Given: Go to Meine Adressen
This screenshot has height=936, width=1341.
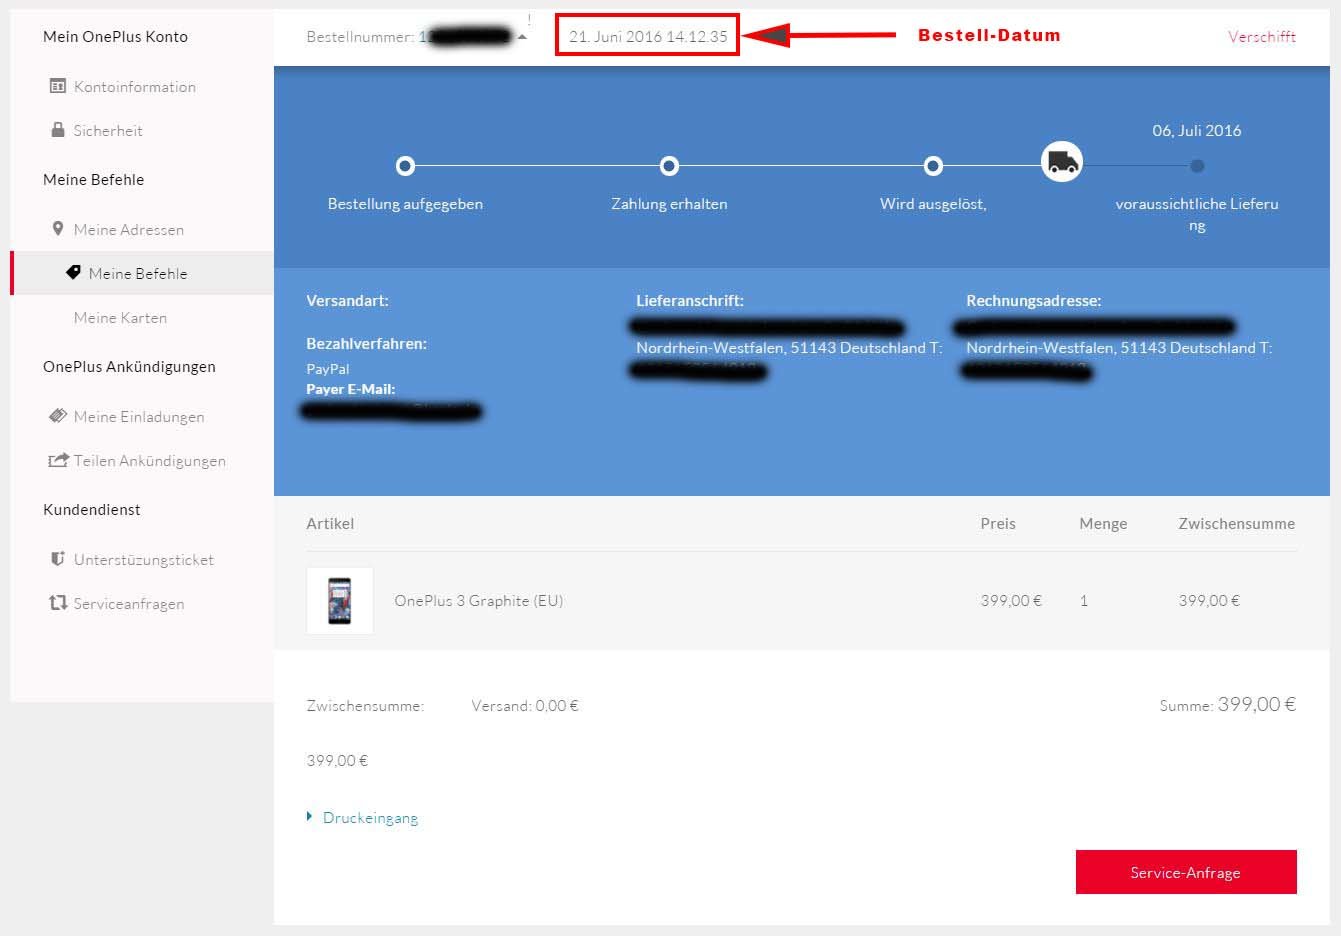Looking at the screenshot, I should point(129,230).
